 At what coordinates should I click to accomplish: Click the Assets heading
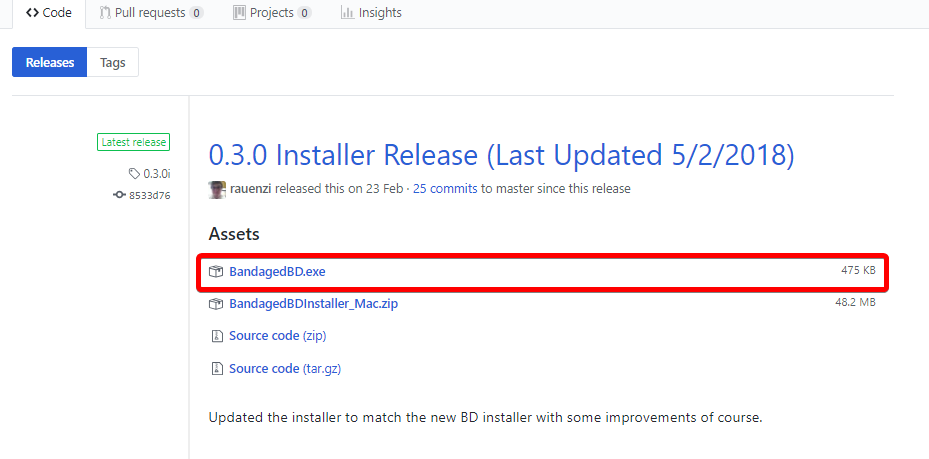pos(234,234)
